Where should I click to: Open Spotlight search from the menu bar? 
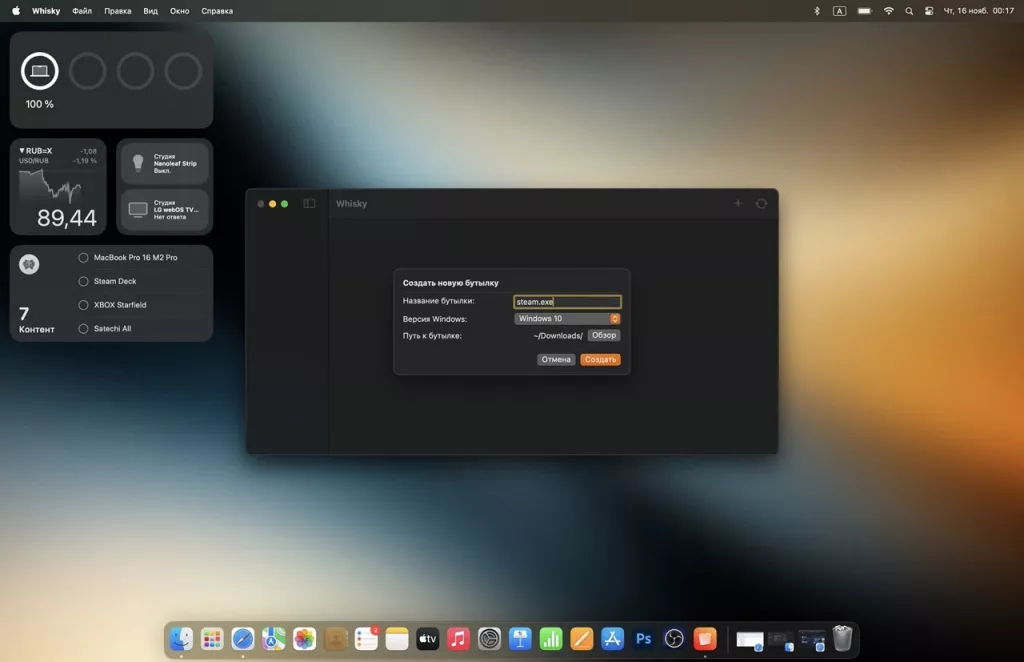[908, 11]
